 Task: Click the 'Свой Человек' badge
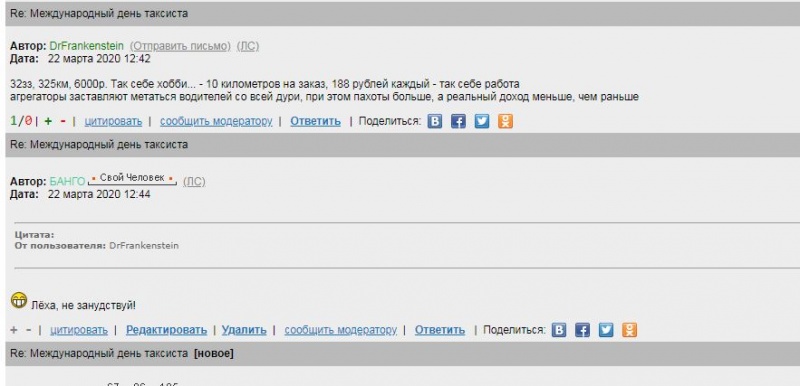[x=132, y=178]
